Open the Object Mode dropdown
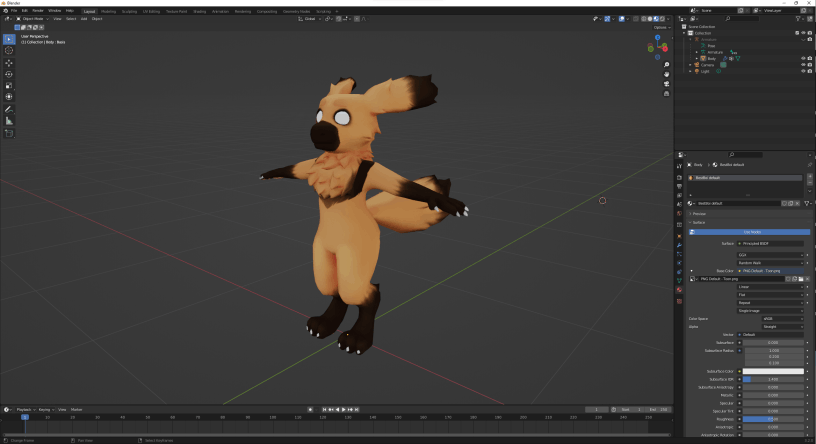The width and height of the screenshot is (816, 444). coord(33,18)
